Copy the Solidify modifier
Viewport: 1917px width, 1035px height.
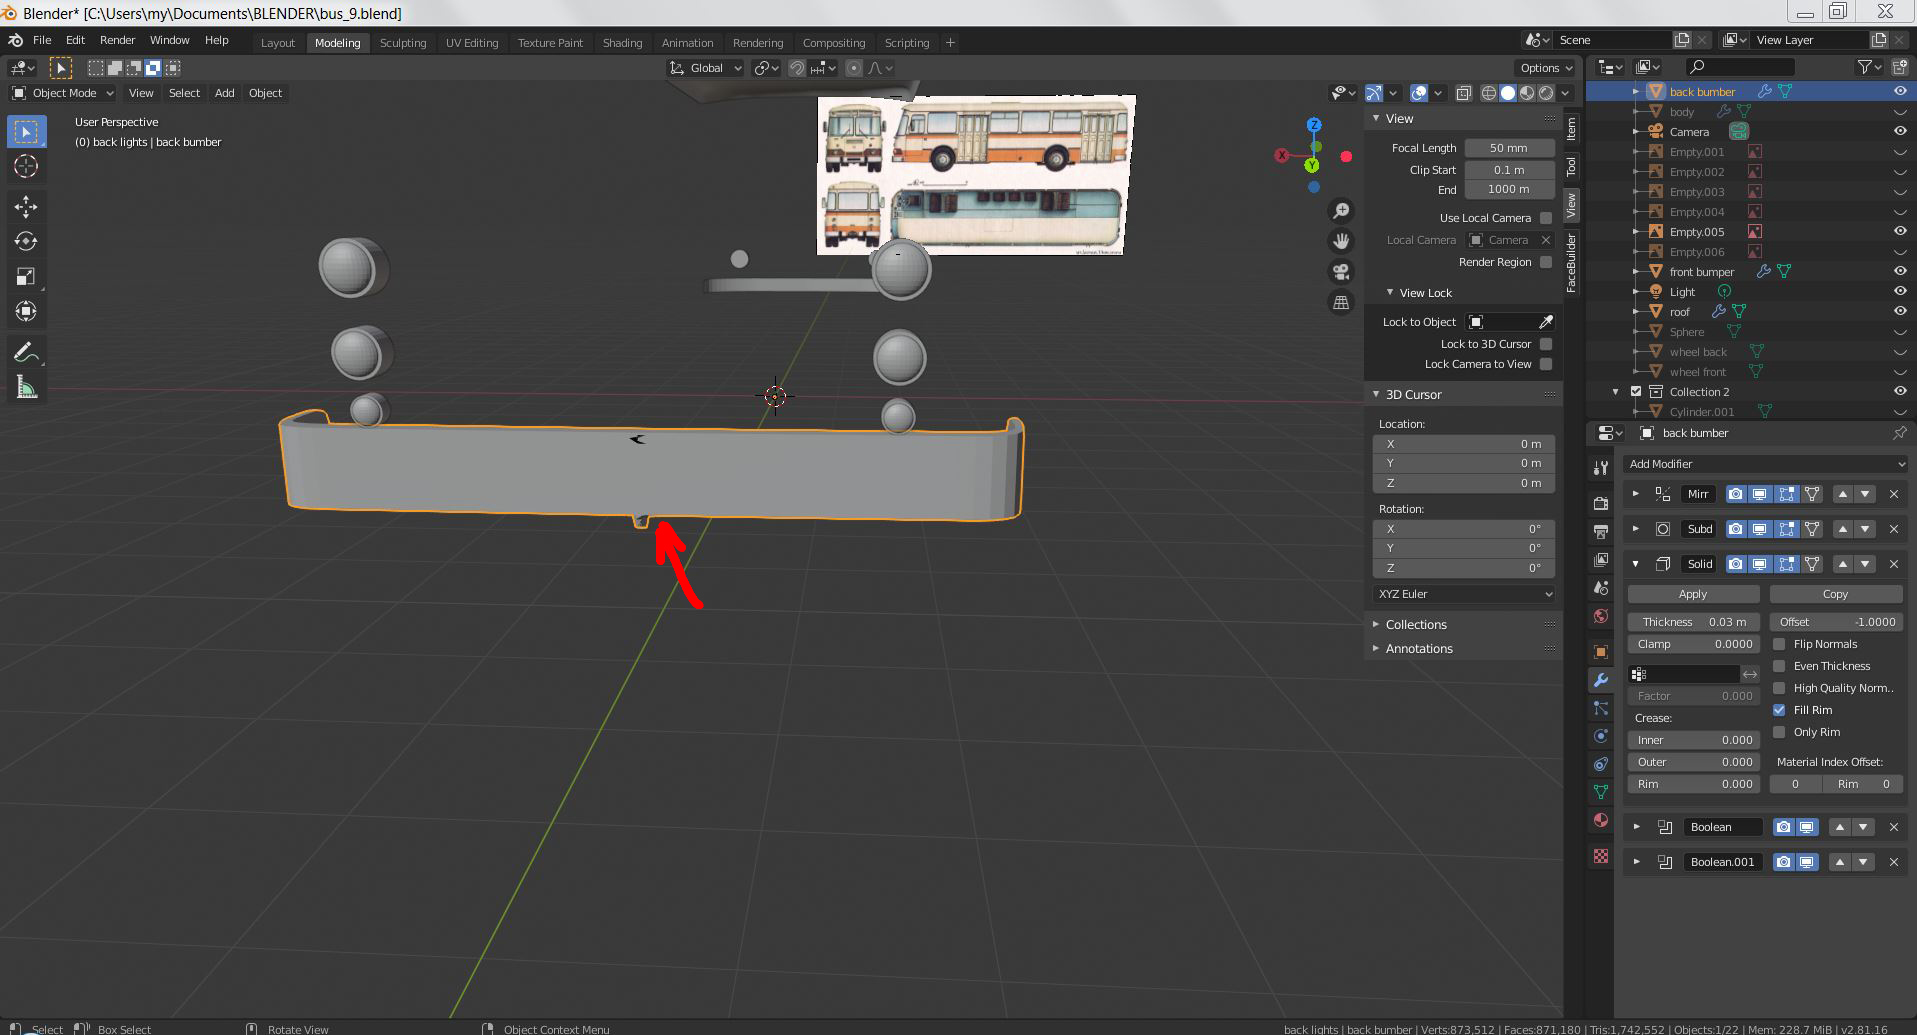pyautogui.click(x=1835, y=594)
